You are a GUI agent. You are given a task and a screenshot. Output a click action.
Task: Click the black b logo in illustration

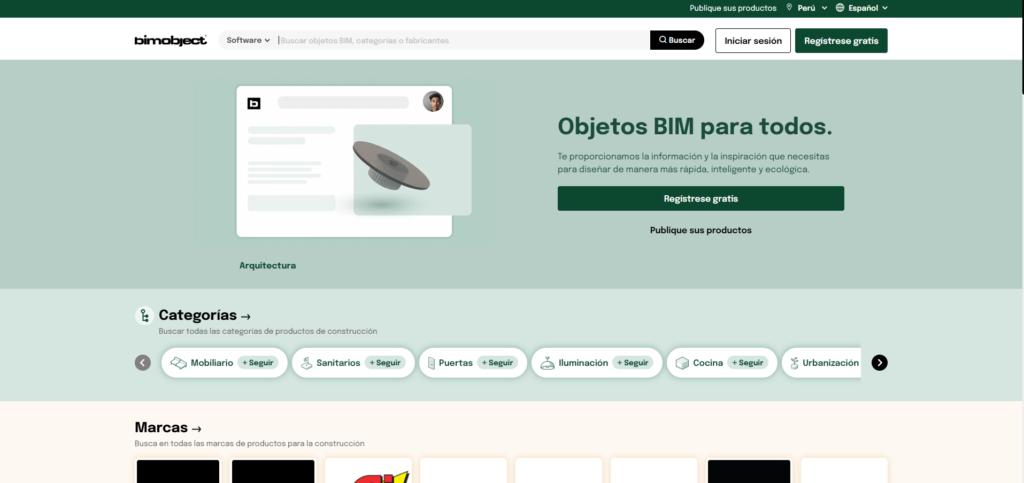pyautogui.click(x=254, y=103)
